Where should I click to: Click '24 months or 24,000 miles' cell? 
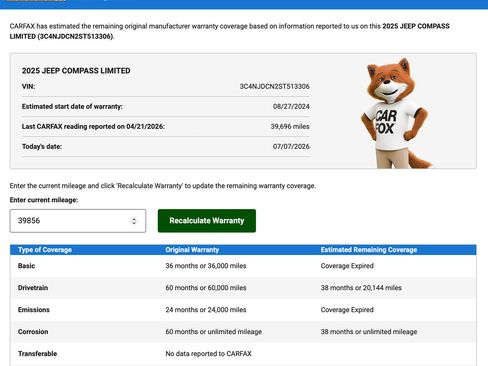click(206, 310)
